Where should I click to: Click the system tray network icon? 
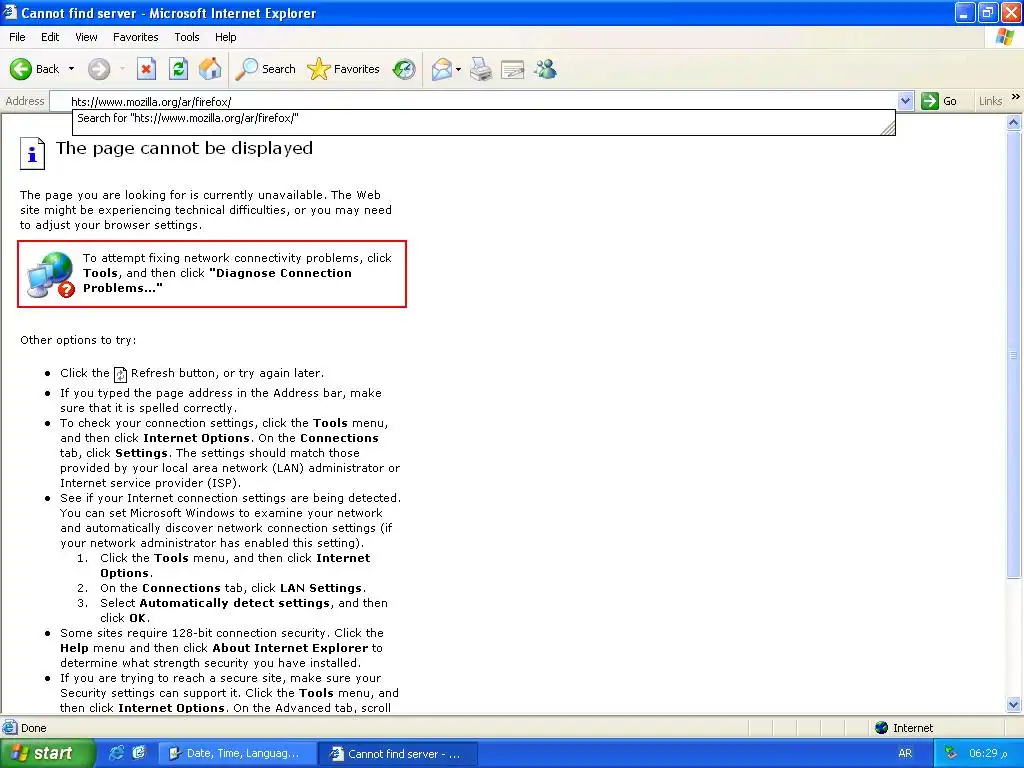click(x=952, y=753)
